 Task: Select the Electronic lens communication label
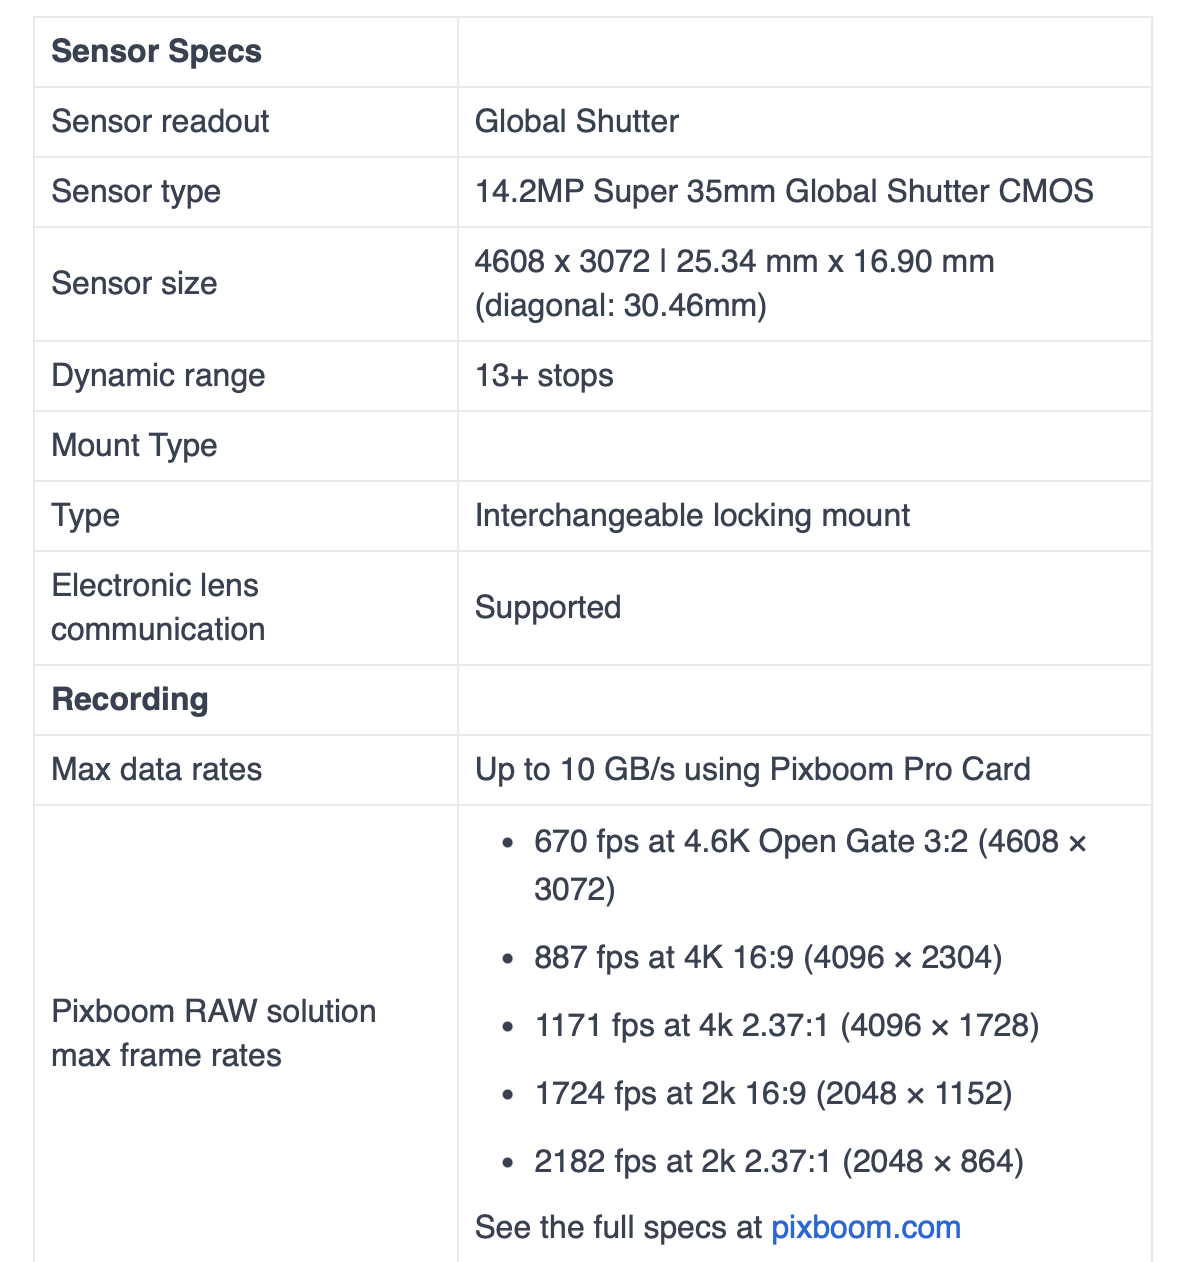click(x=158, y=607)
